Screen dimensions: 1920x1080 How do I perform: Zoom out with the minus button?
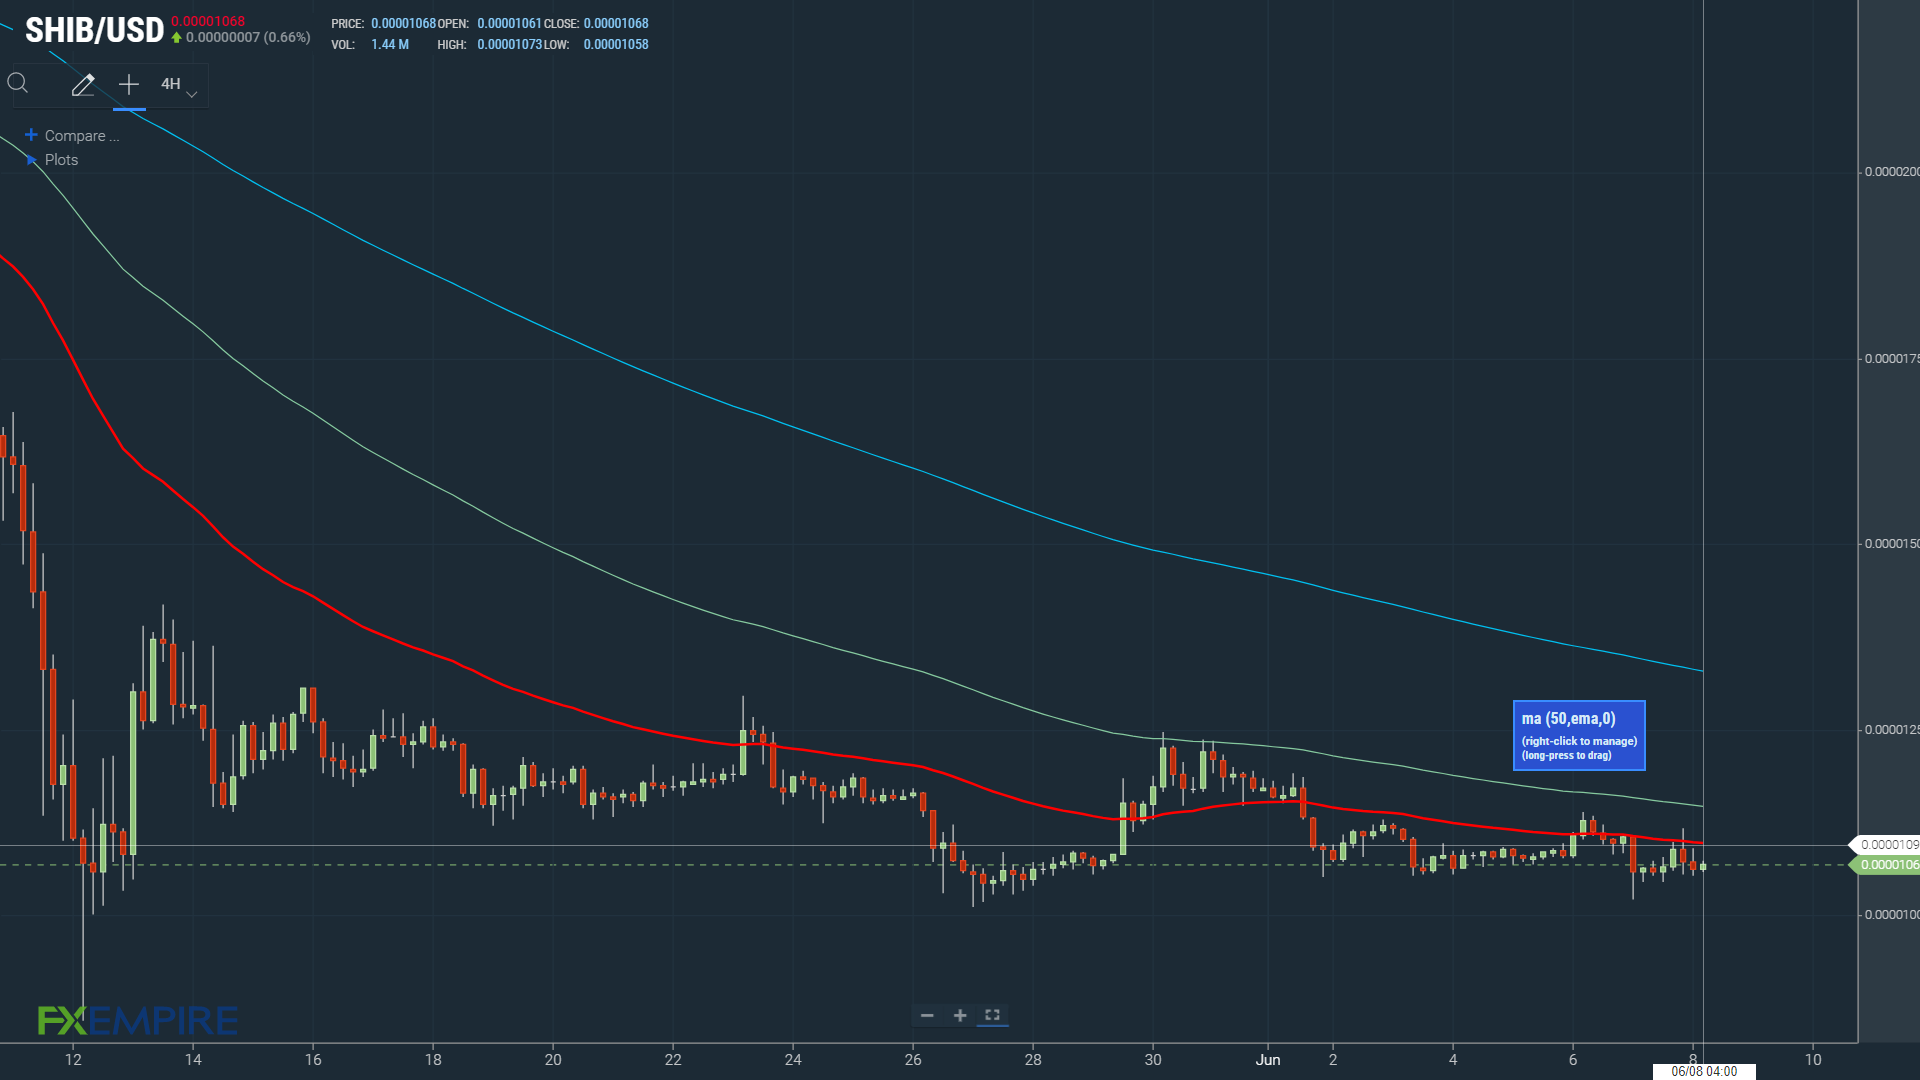point(927,1015)
